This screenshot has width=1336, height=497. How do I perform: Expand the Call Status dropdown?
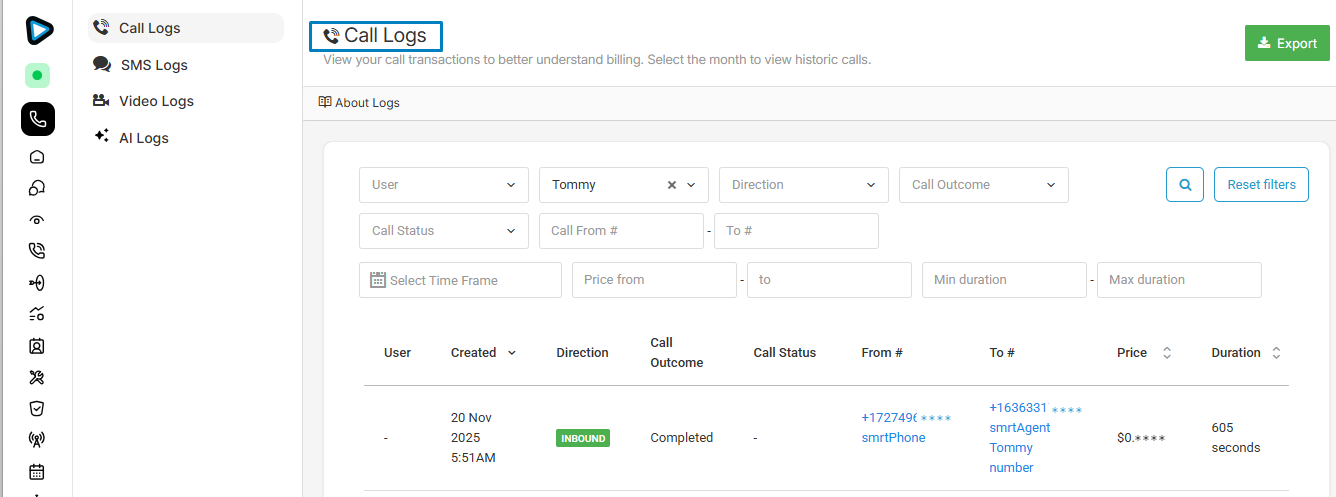click(x=444, y=231)
